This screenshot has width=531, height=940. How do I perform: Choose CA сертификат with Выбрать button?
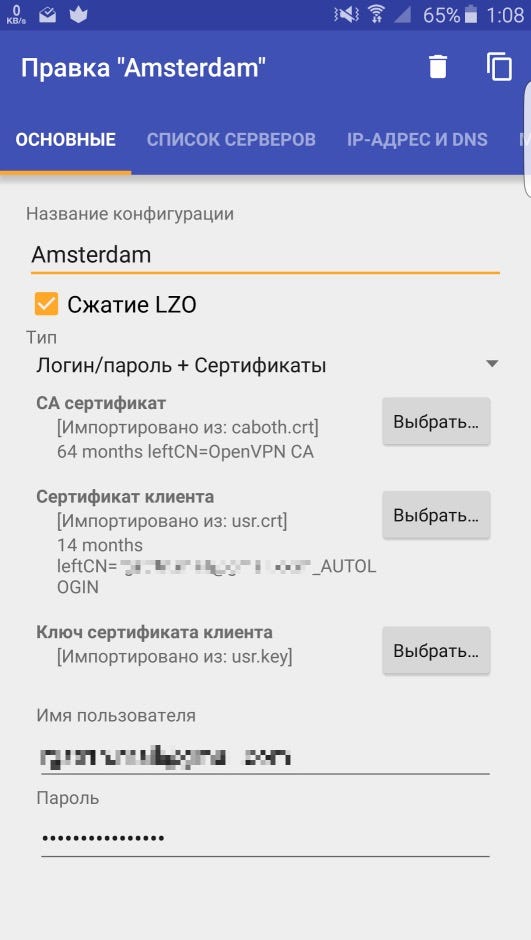click(436, 421)
